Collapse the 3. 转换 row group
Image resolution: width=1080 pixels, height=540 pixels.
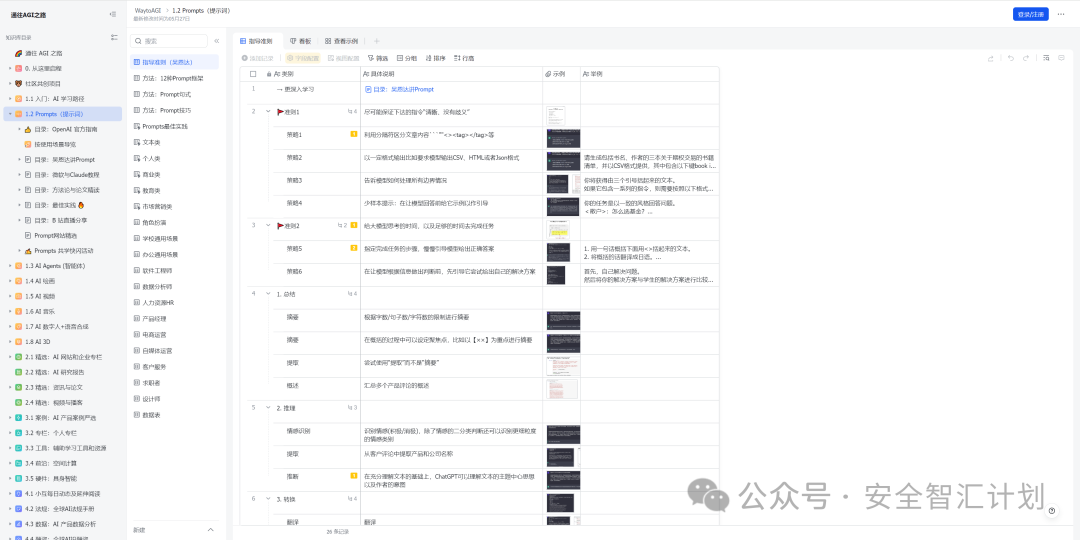(269, 499)
